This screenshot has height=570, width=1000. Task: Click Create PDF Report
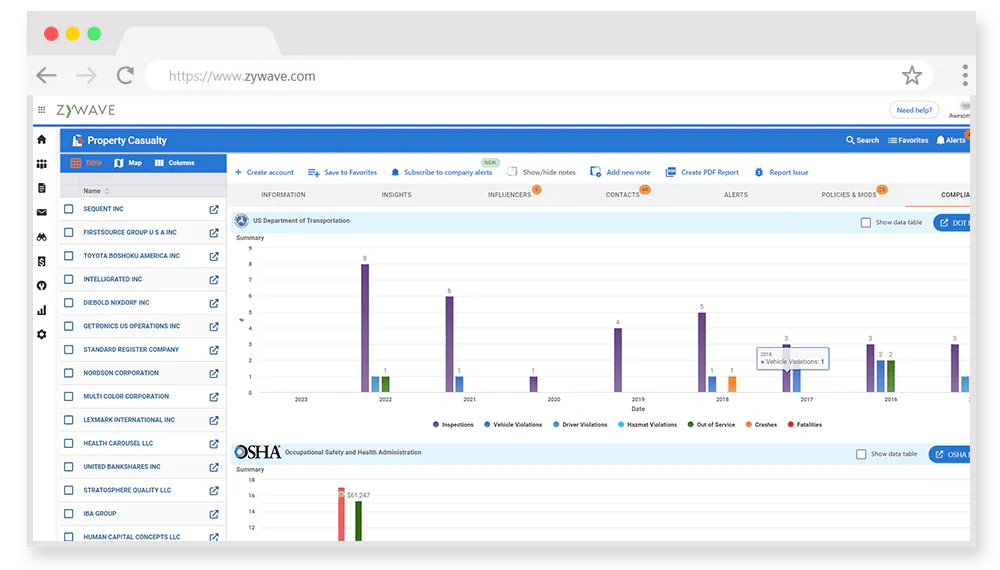702,172
